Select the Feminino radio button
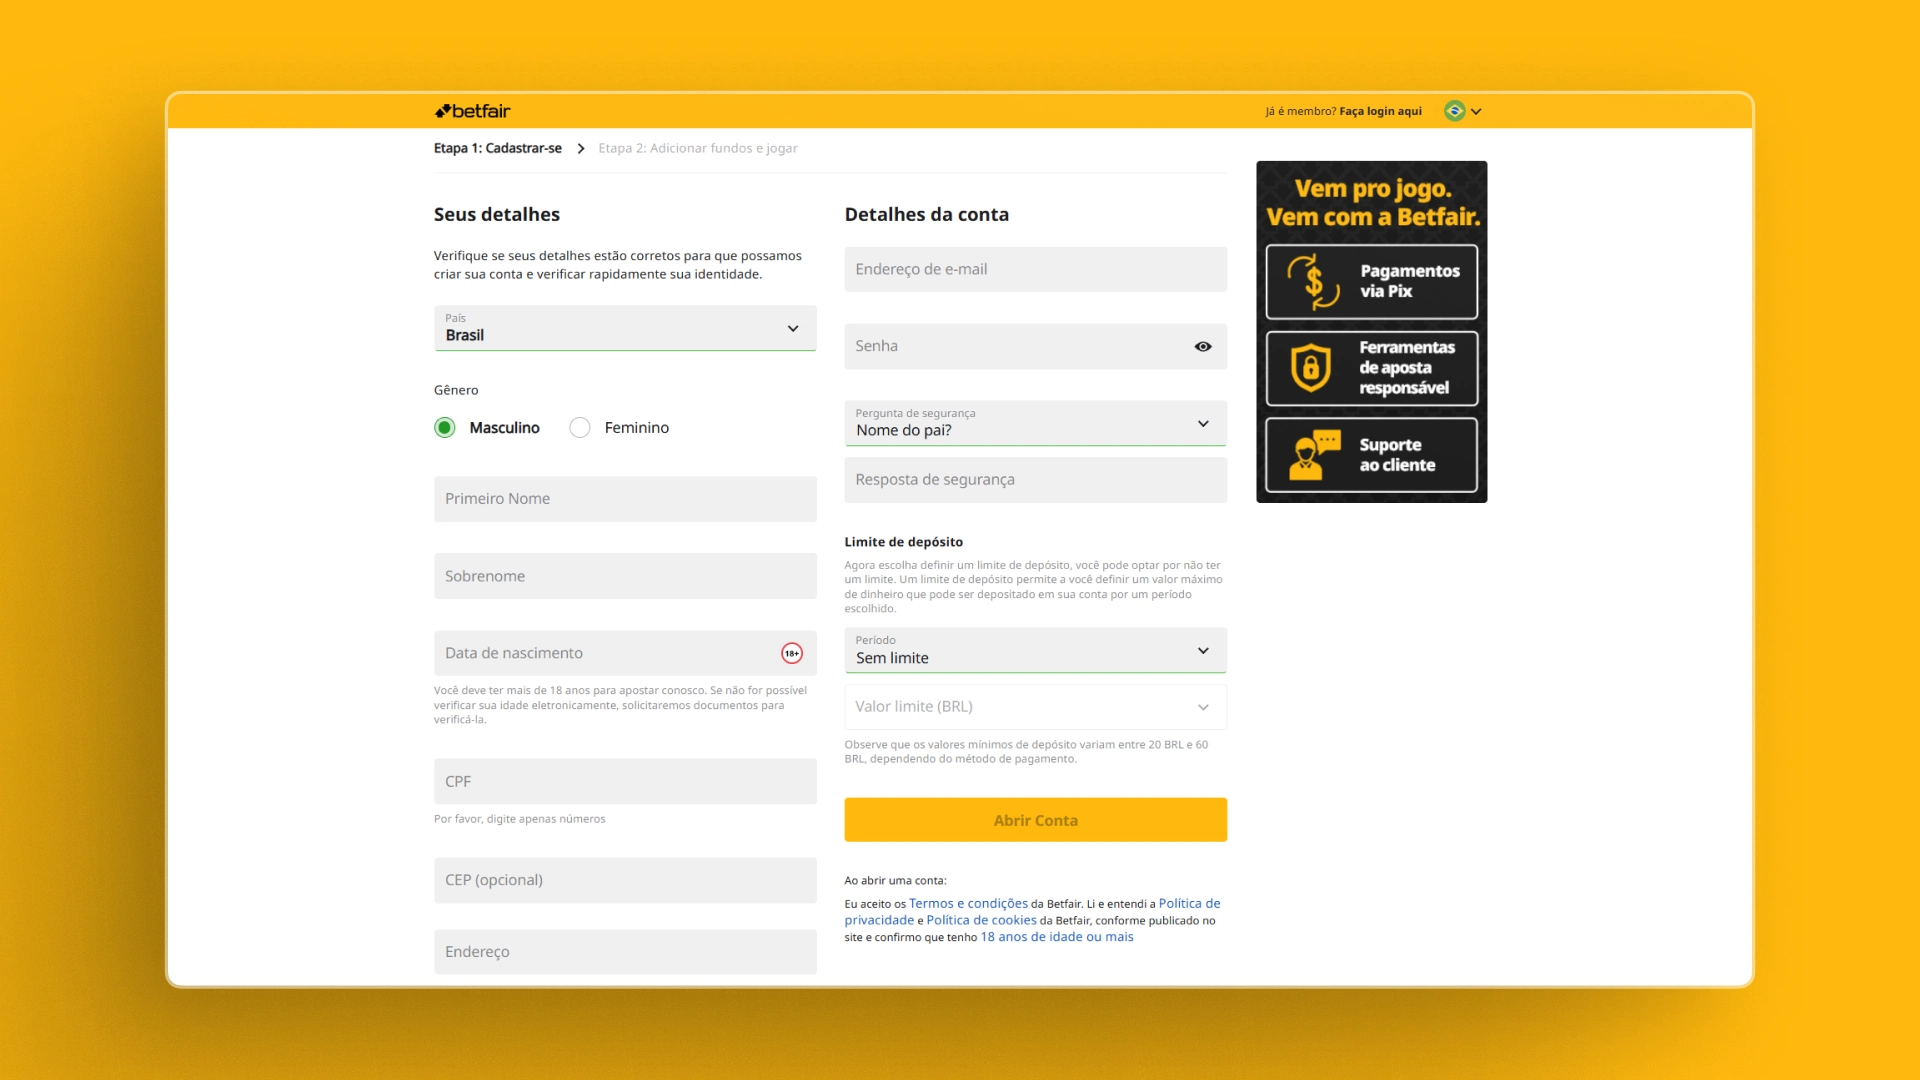 coord(580,428)
